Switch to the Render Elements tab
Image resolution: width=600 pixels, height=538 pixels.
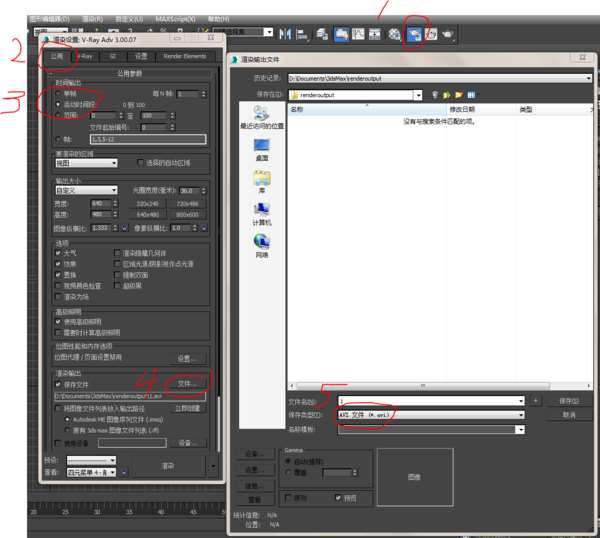click(185, 57)
